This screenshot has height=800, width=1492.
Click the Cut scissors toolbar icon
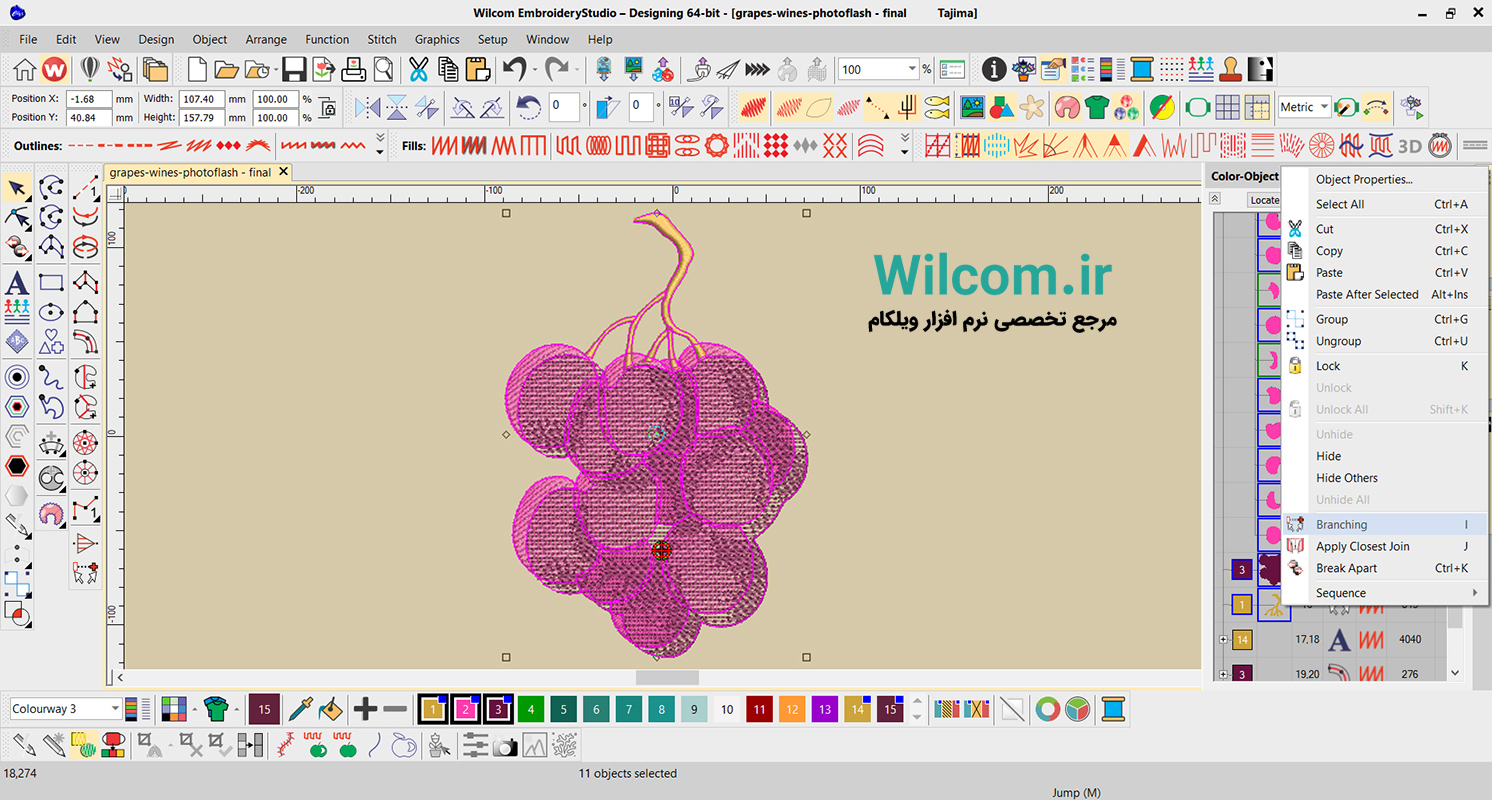[x=418, y=69]
